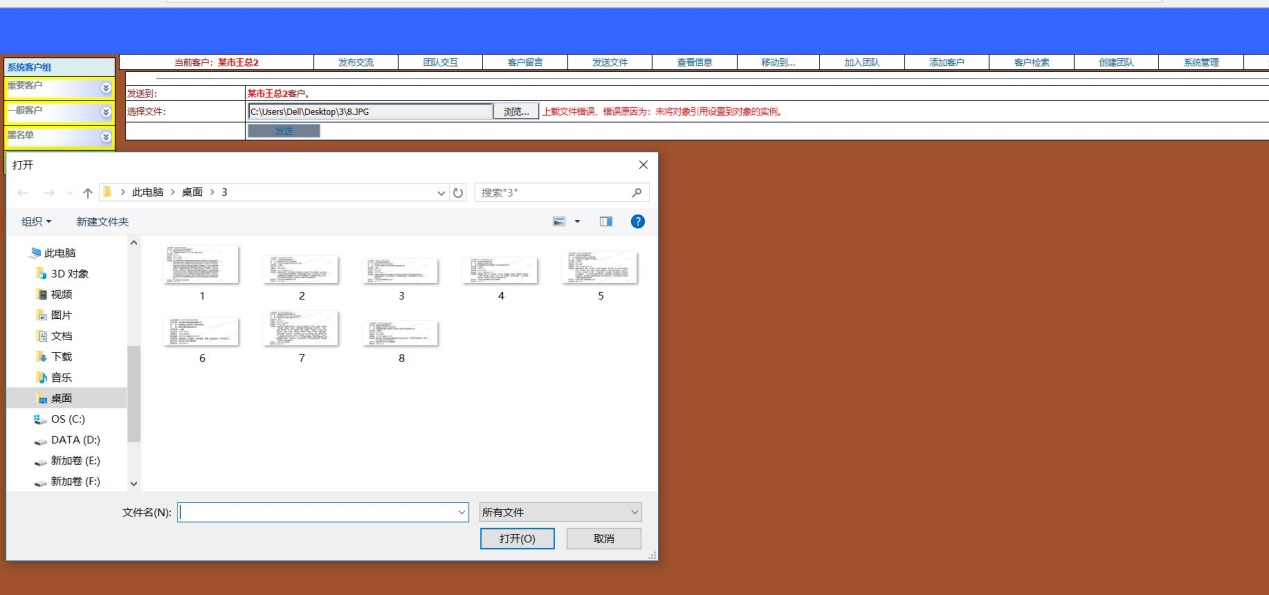Viewport: 1269px width, 595px height.
Task: Open the 查看信息 menu item
Action: [x=694, y=62]
